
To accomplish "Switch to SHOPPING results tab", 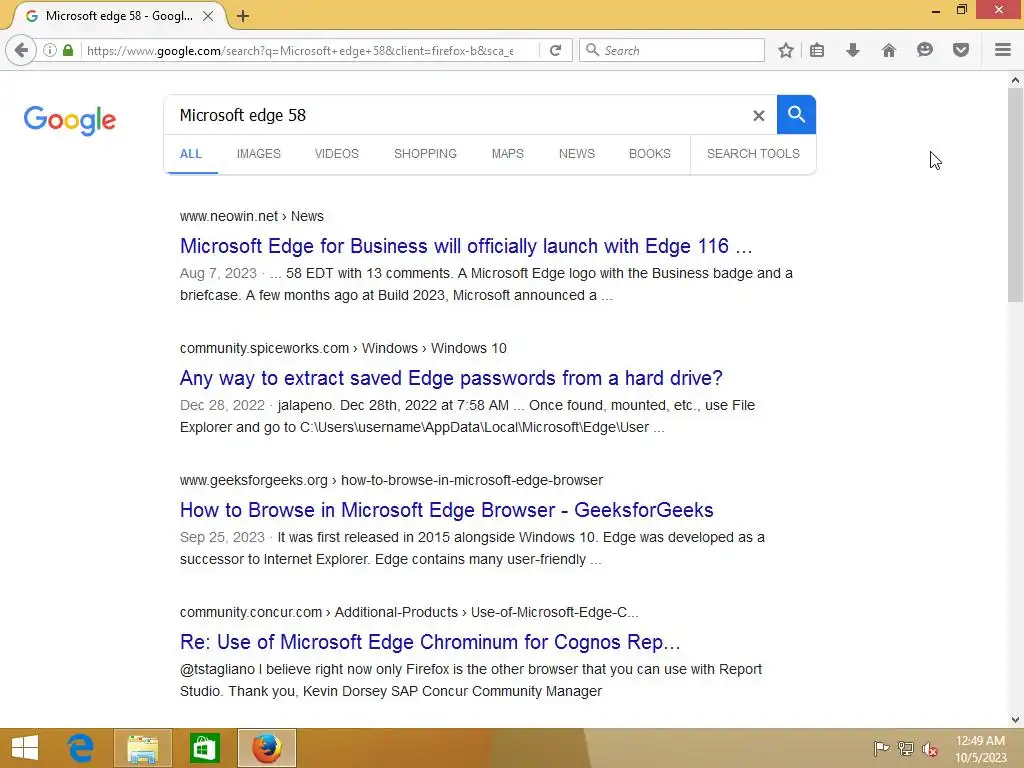I will point(425,154).
